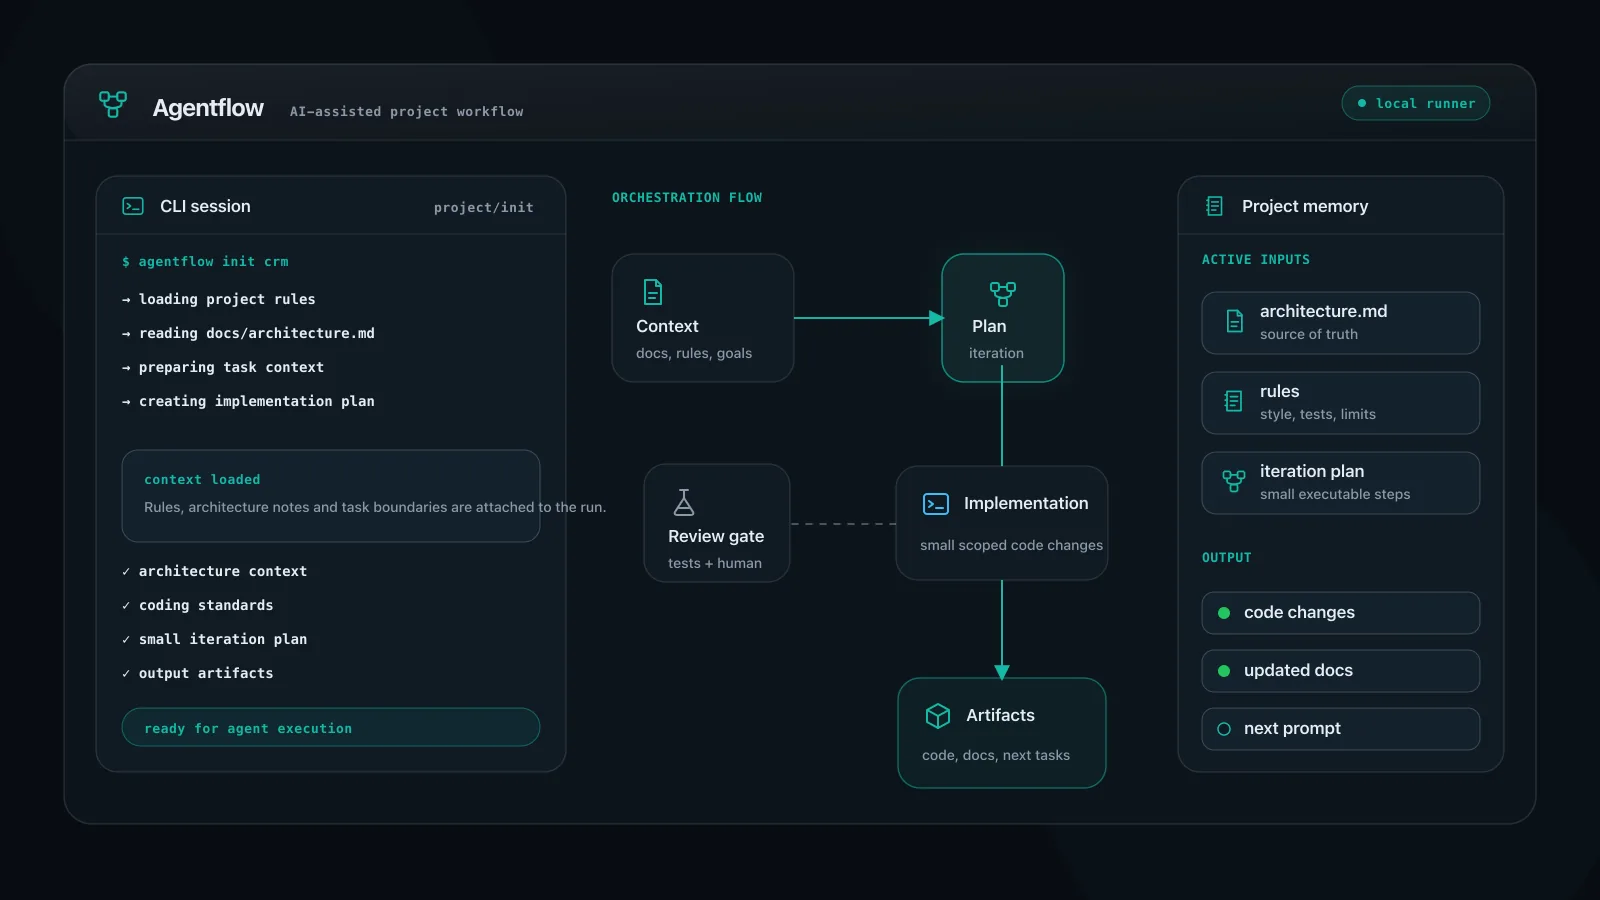Click the local runner badge
This screenshot has height=900, width=1600.
(x=1416, y=103)
